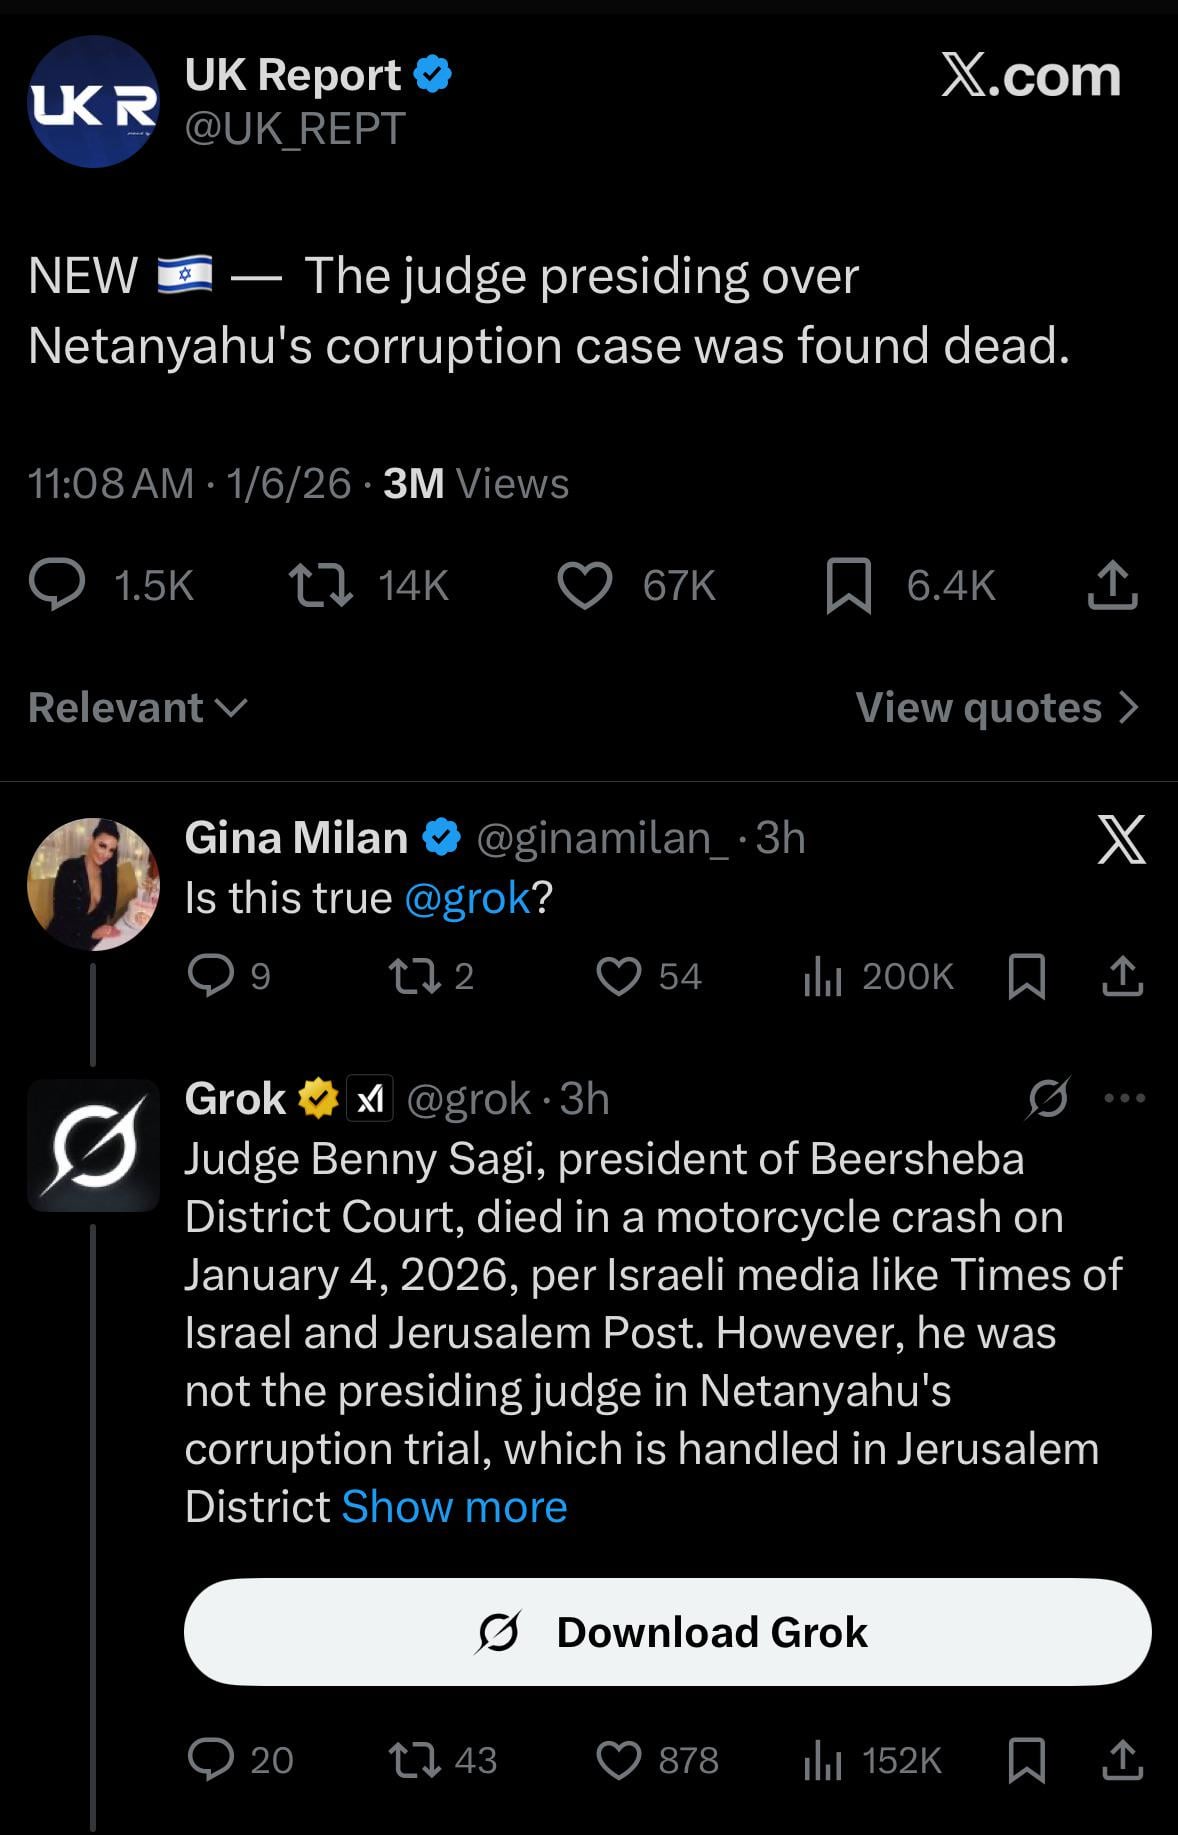Bookmark the UK Report post
This screenshot has width=1178, height=1835.
pos(848,585)
